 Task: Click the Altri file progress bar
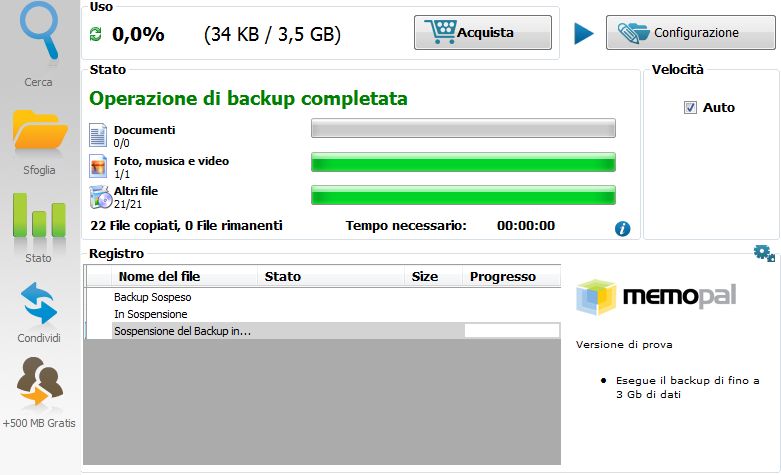pyautogui.click(x=463, y=194)
